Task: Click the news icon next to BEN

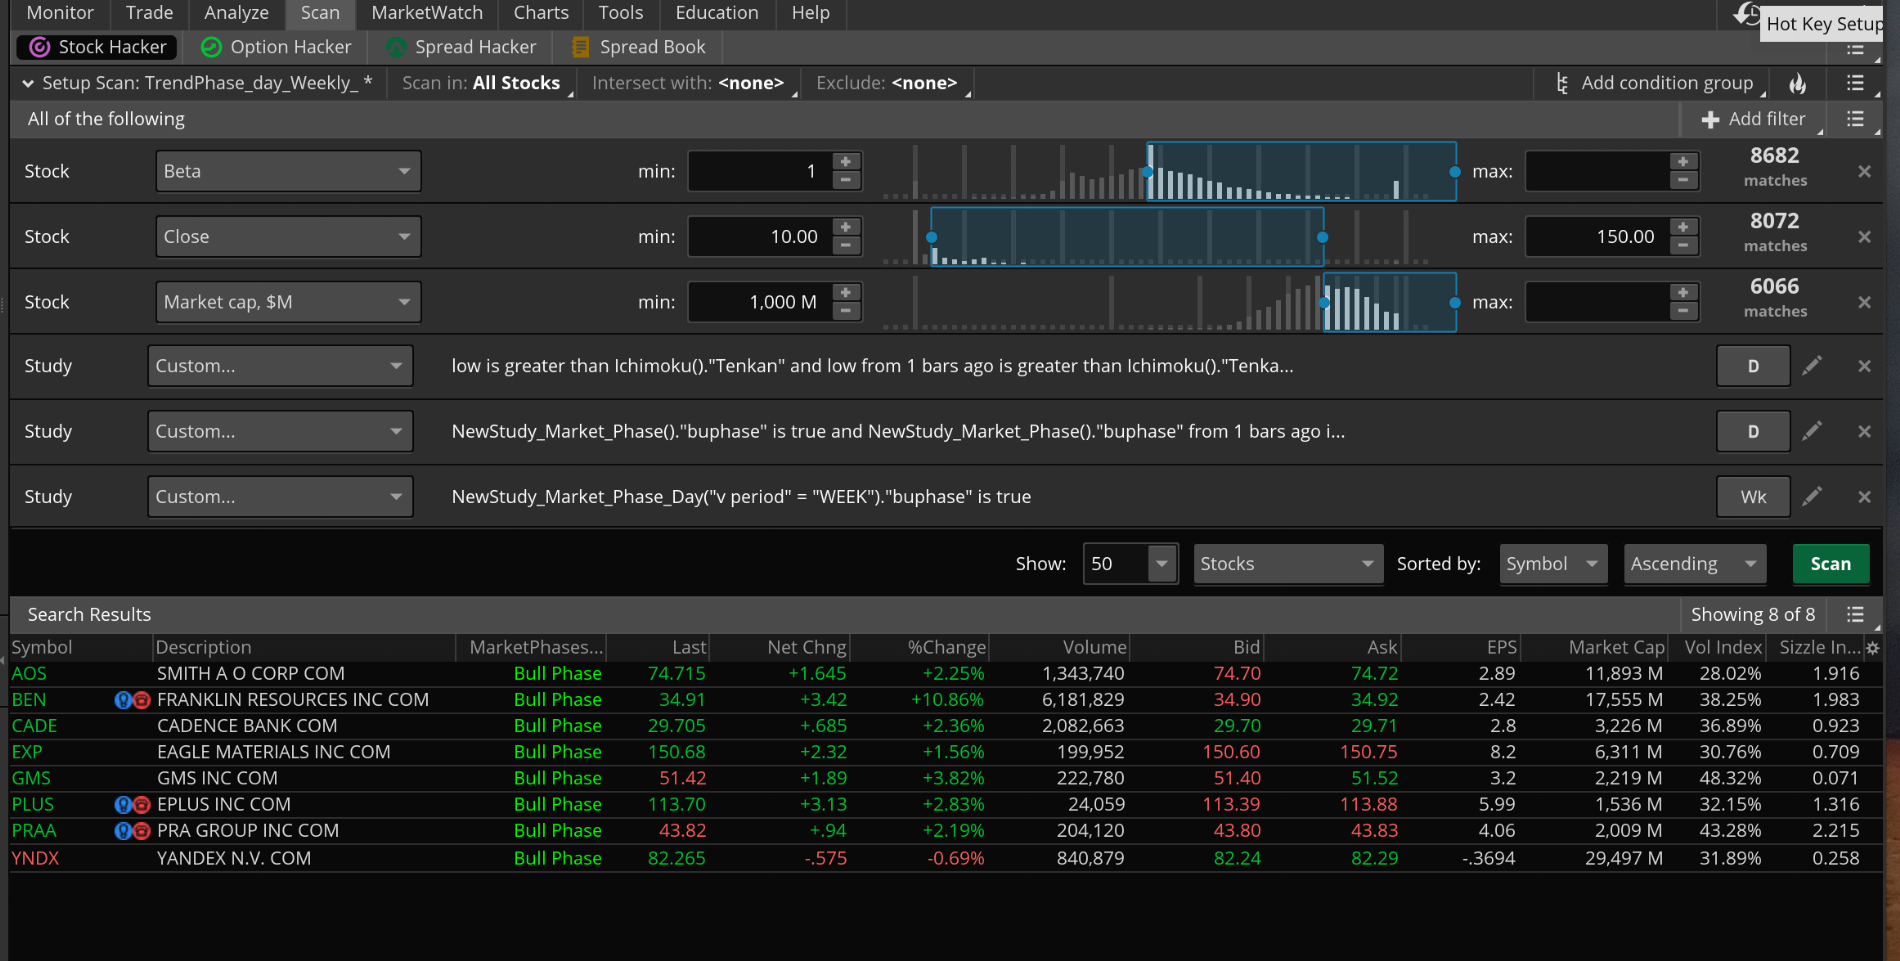Action: point(141,700)
